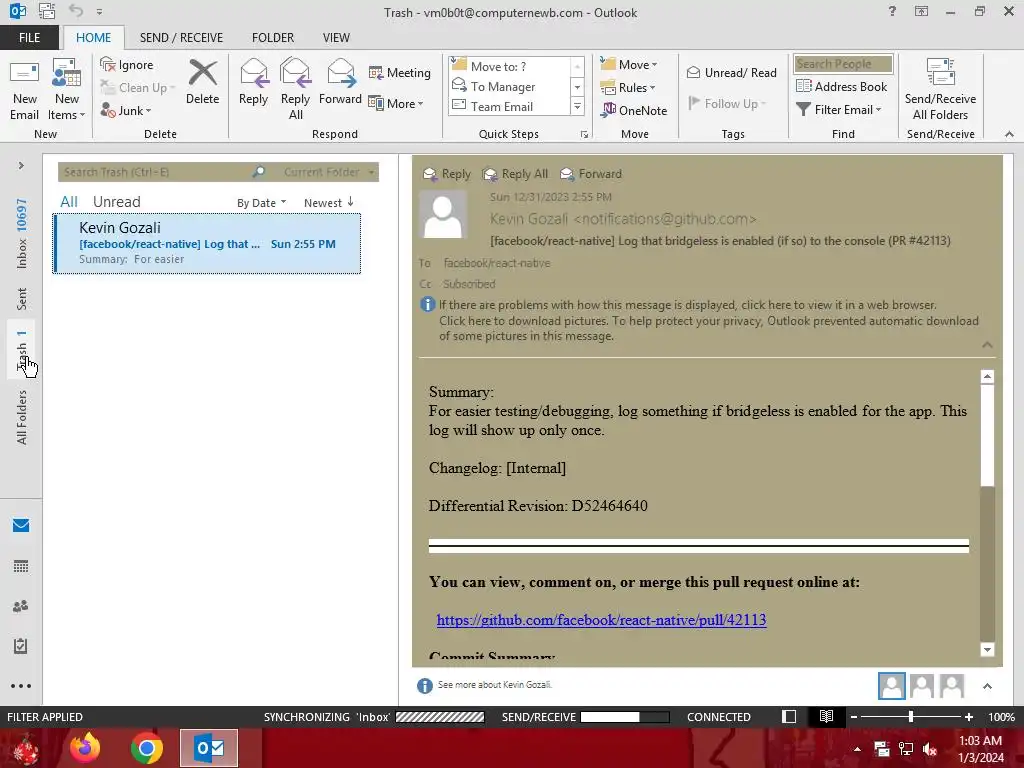The image size is (1024, 768).
Task: Switch to Reading view in status bar
Action: [x=826, y=717]
